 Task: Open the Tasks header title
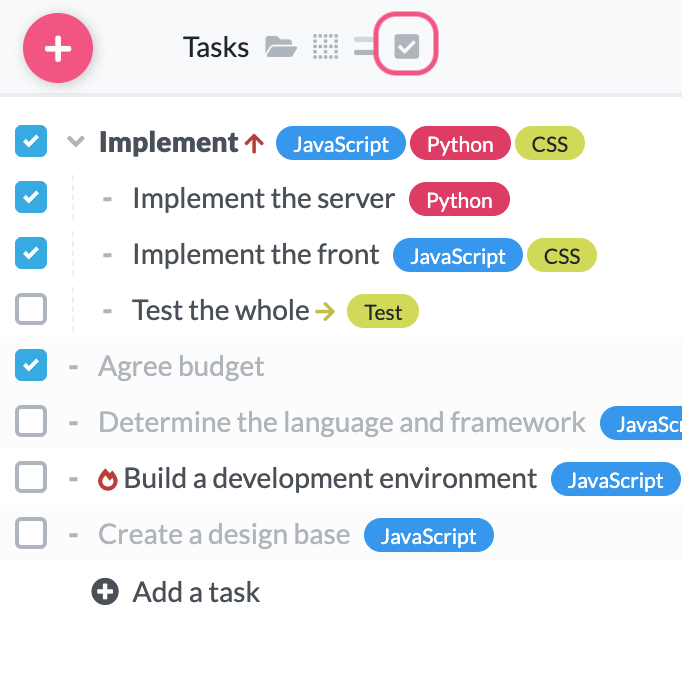click(x=216, y=47)
